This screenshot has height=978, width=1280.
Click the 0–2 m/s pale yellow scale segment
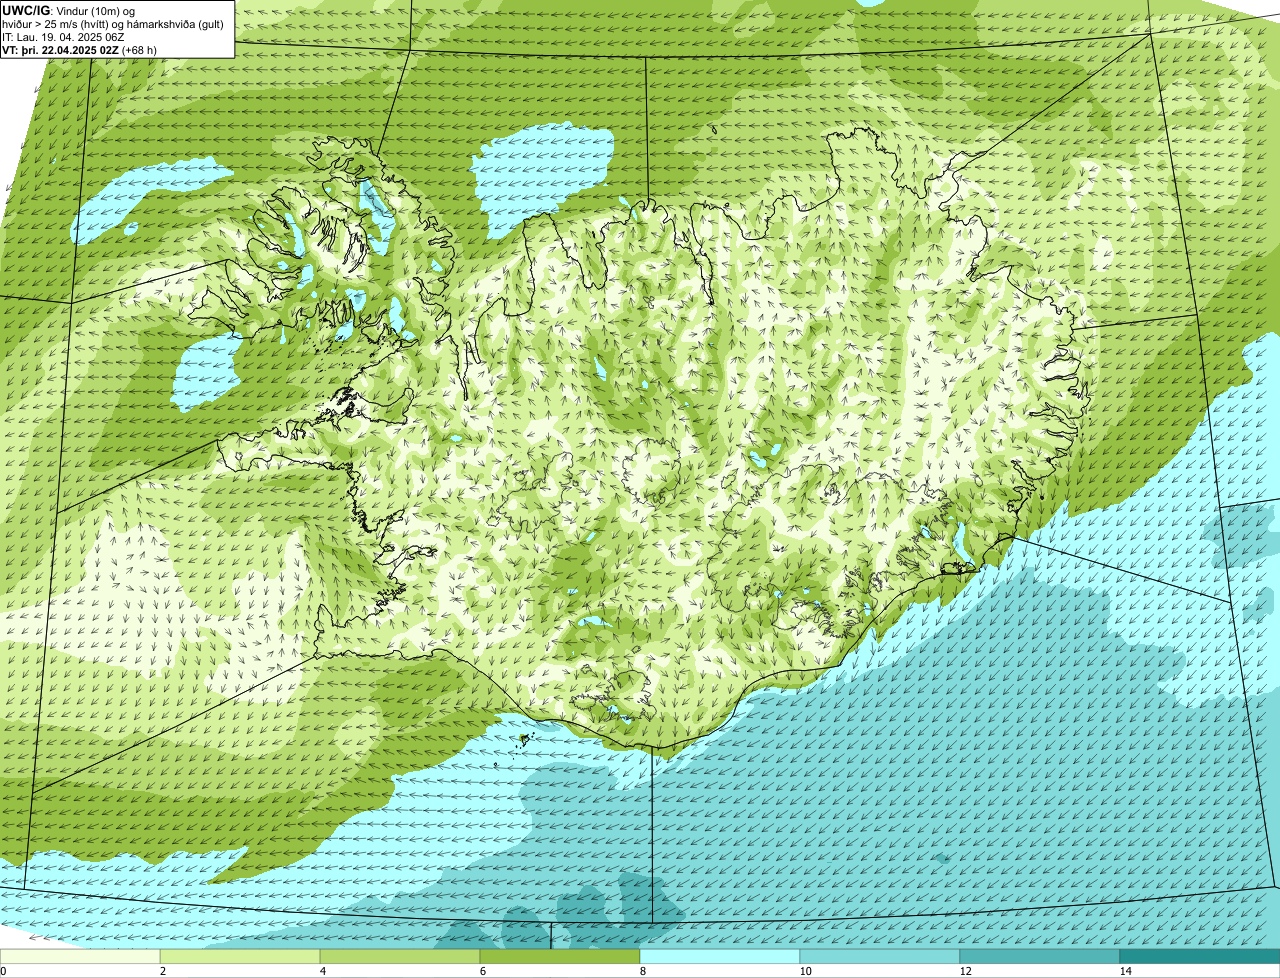click(x=80, y=956)
